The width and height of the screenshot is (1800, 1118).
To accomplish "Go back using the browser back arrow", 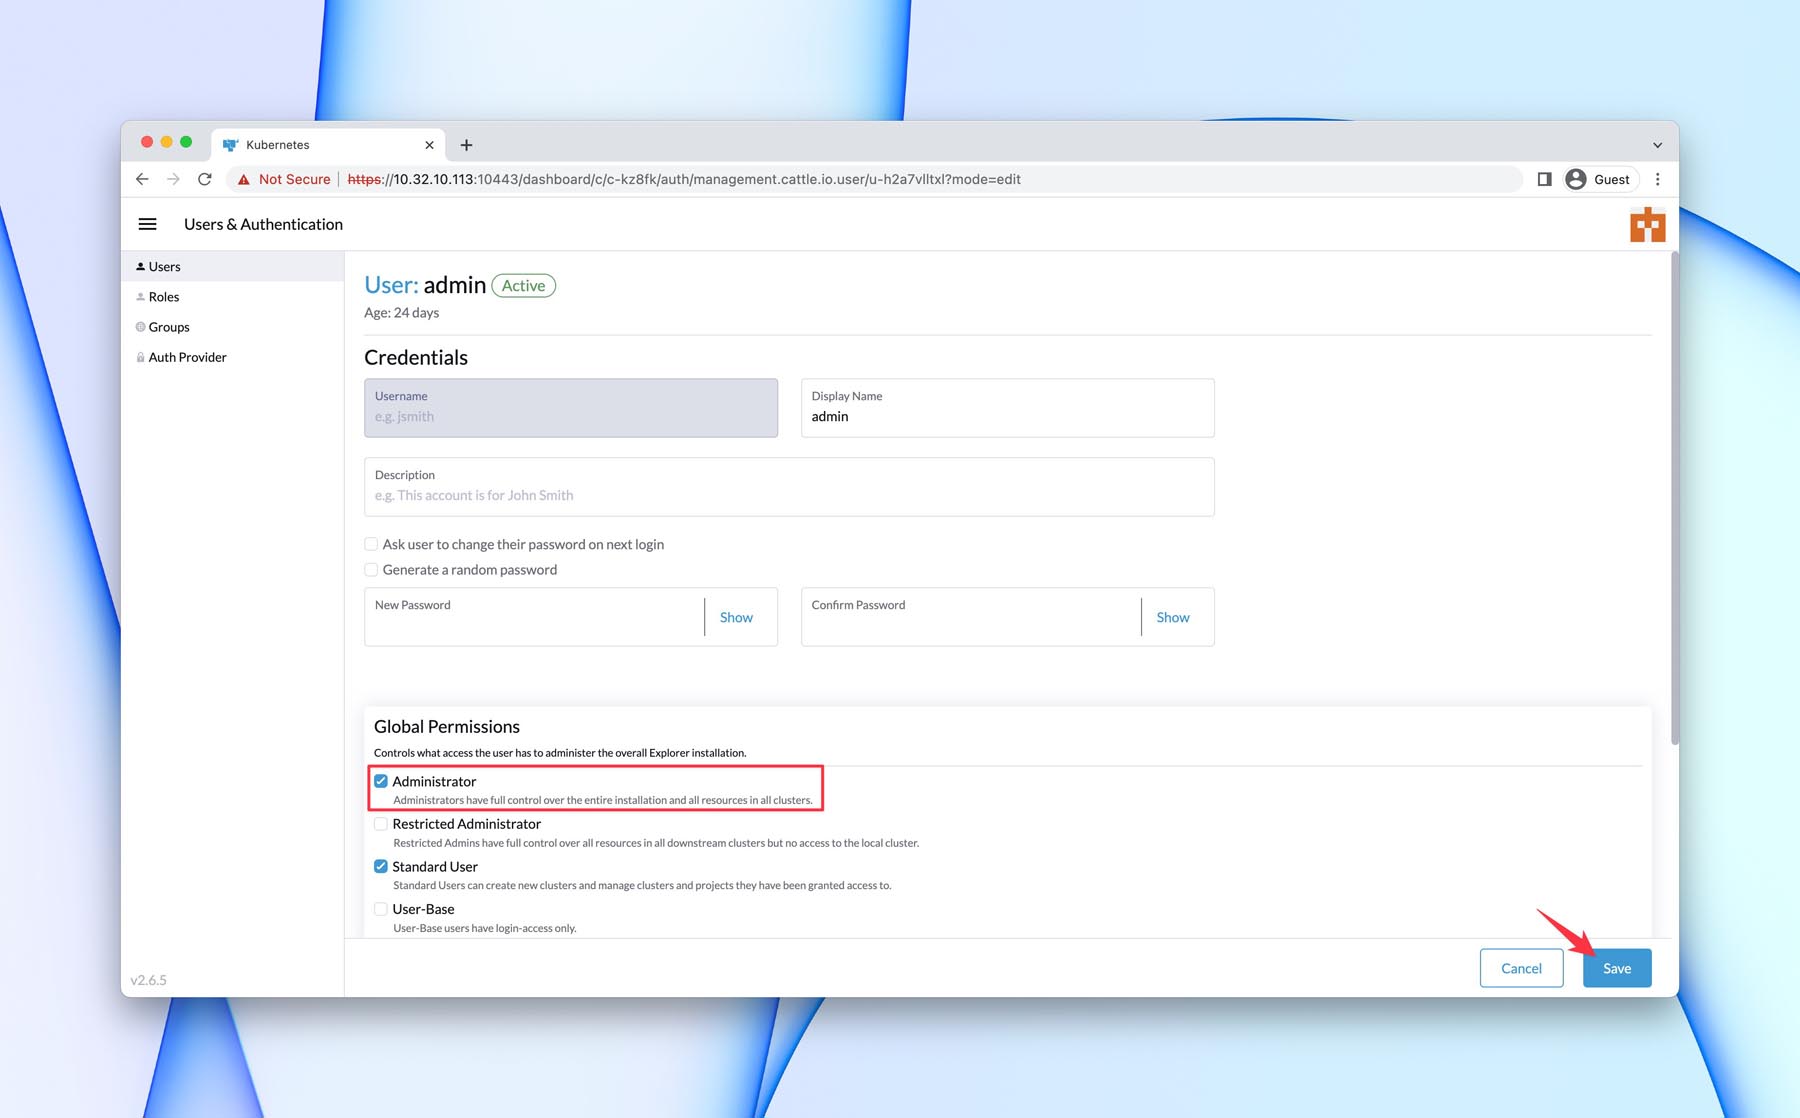I will pos(142,179).
